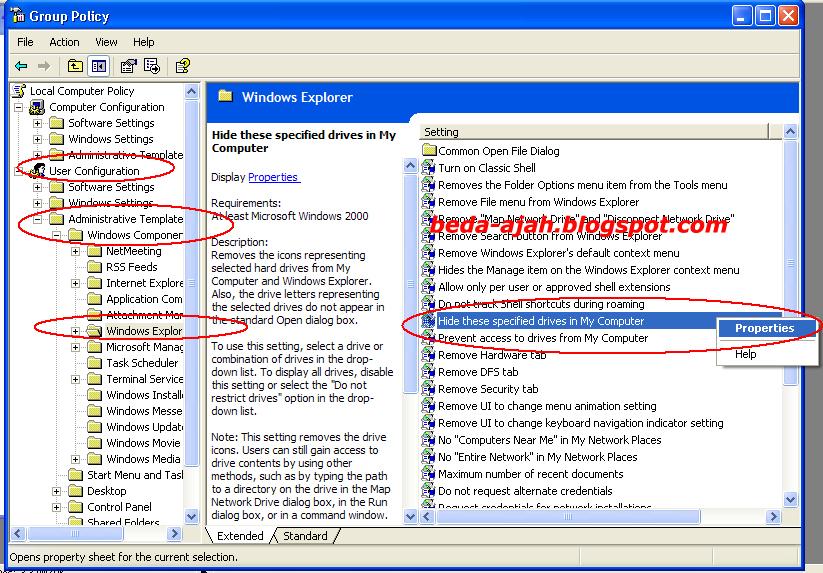Click the Help toolbar icon
Image resolution: width=823 pixels, height=573 pixels.
pos(183,66)
